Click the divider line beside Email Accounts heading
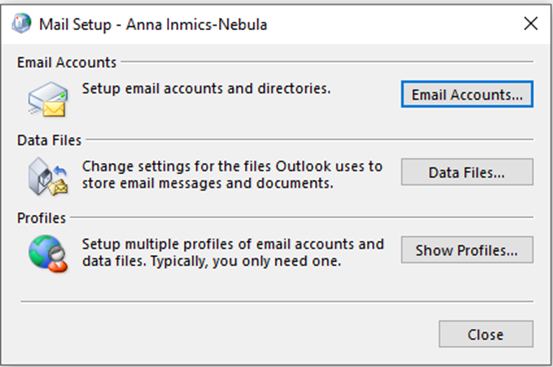 coord(327,62)
